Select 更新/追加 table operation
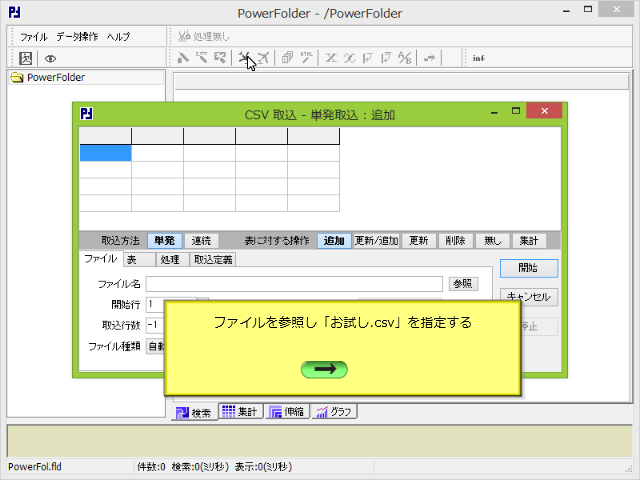 (376, 240)
